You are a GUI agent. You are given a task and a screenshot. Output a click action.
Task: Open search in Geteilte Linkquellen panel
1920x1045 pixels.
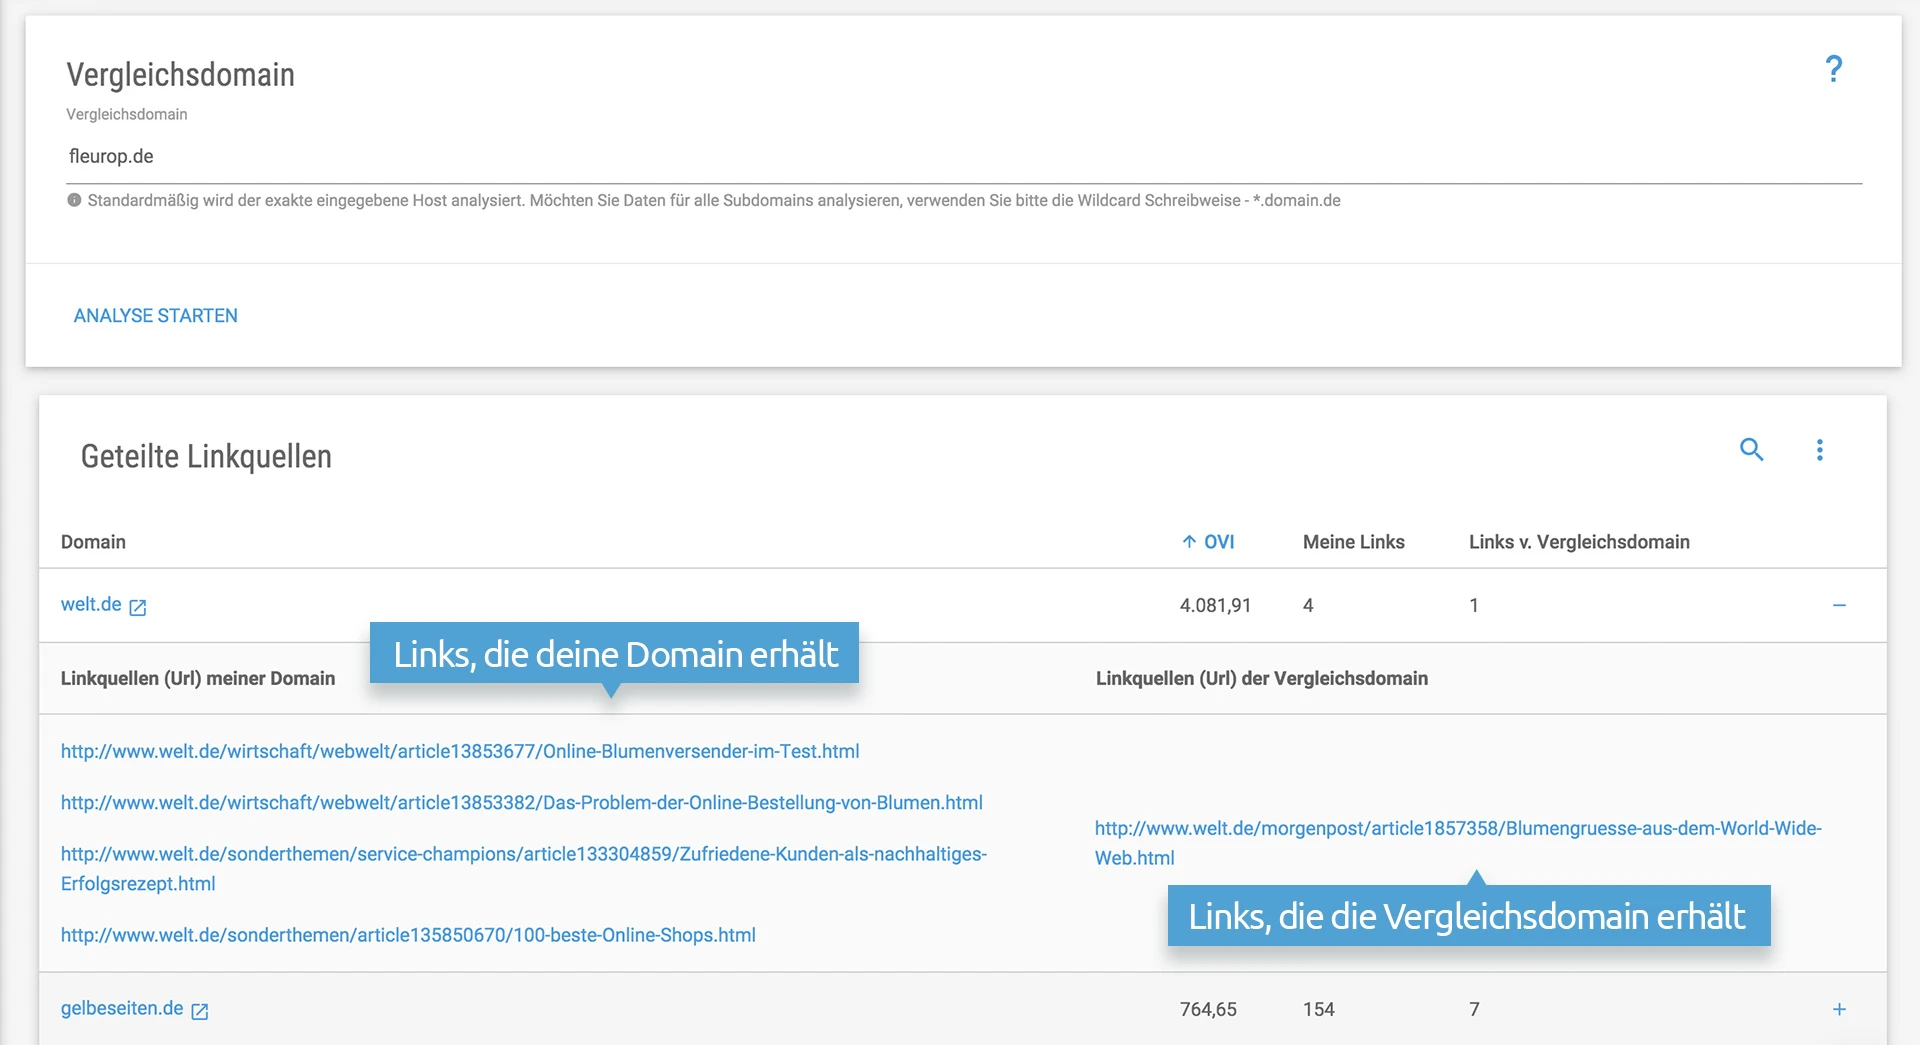[x=1751, y=450]
